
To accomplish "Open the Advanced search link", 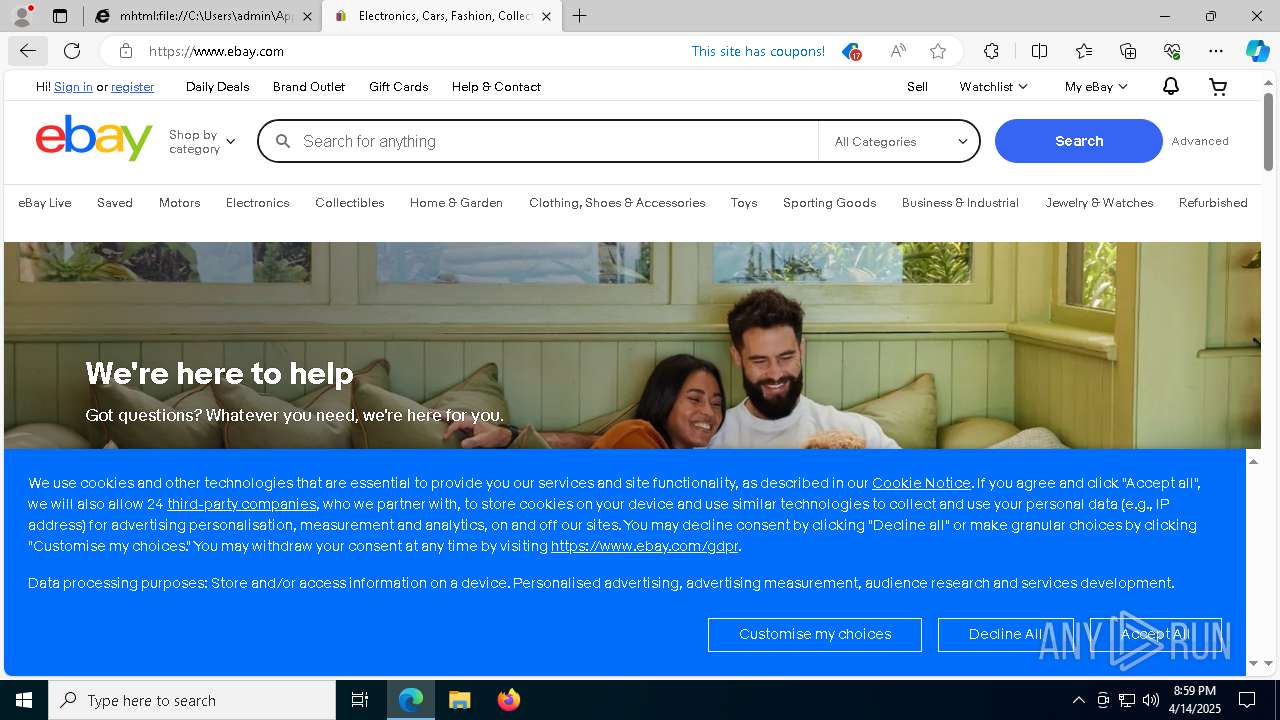I will coord(1200,141).
